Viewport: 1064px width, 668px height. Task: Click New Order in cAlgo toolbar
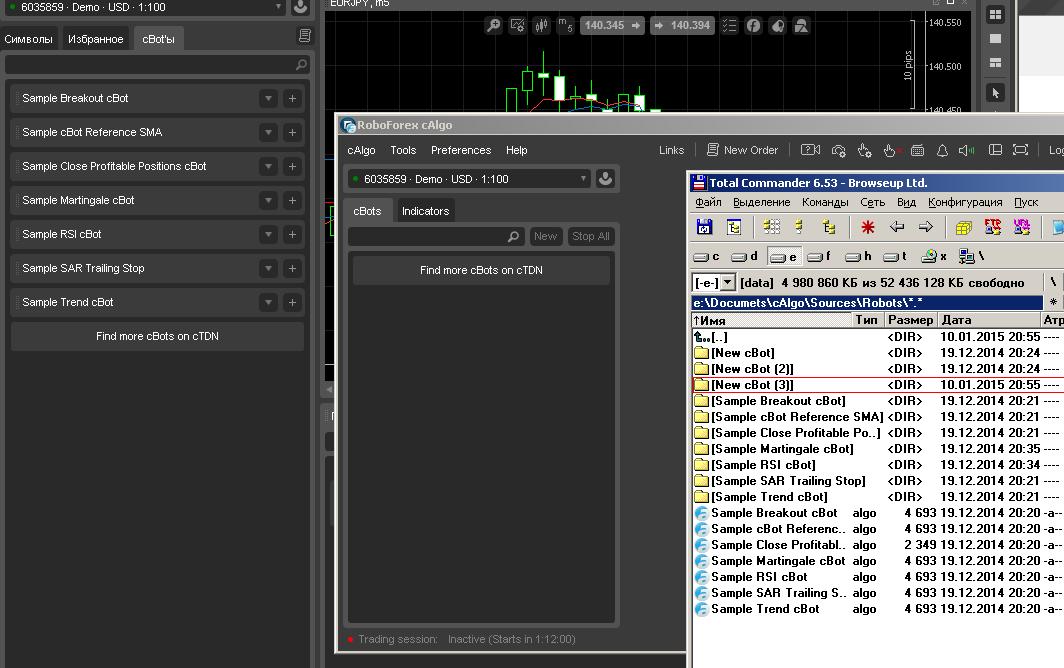coord(742,150)
